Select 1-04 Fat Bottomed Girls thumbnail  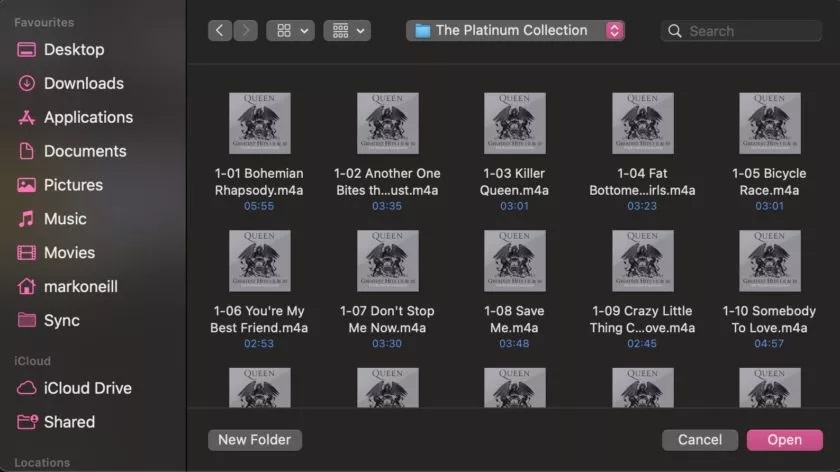click(643, 123)
